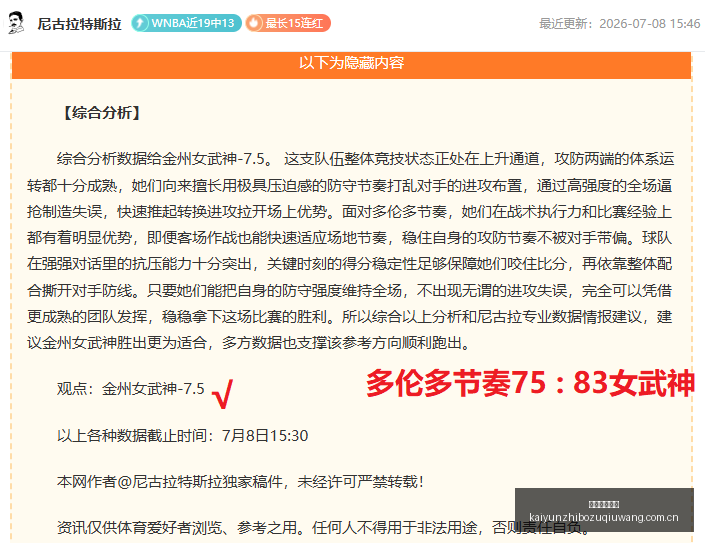The image size is (705, 543).
Task: Open the 尼古拉特斯拉 author name
Action: click(x=80, y=23)
